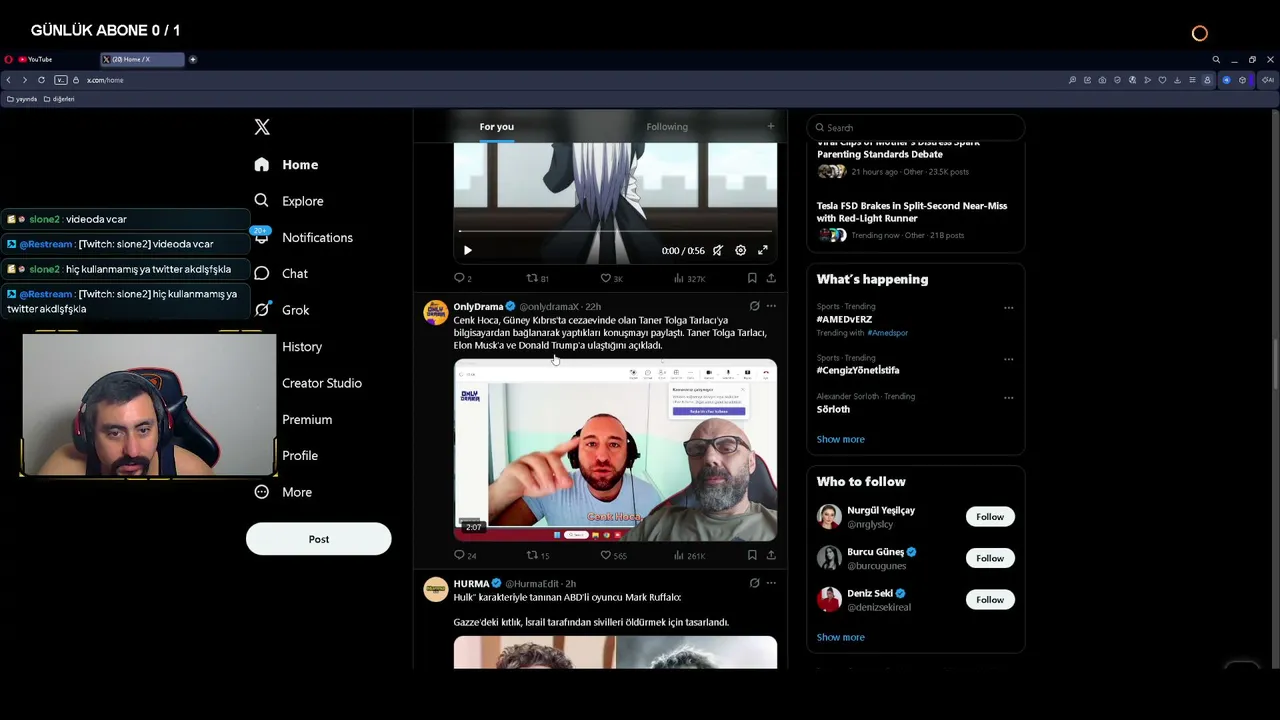Open browser downloads icon
The image size is (1280, 720).
tap(1177, 80)
